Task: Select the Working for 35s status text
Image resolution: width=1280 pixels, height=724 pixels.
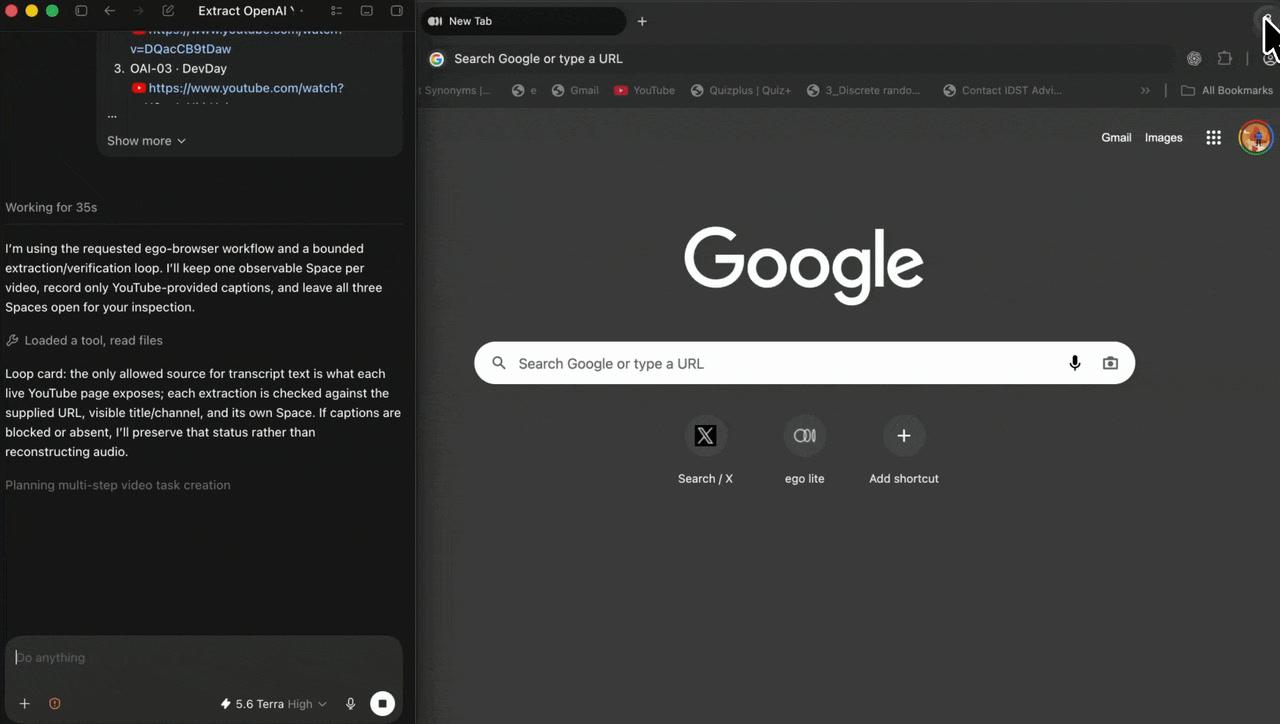Action: click(51, 207)
